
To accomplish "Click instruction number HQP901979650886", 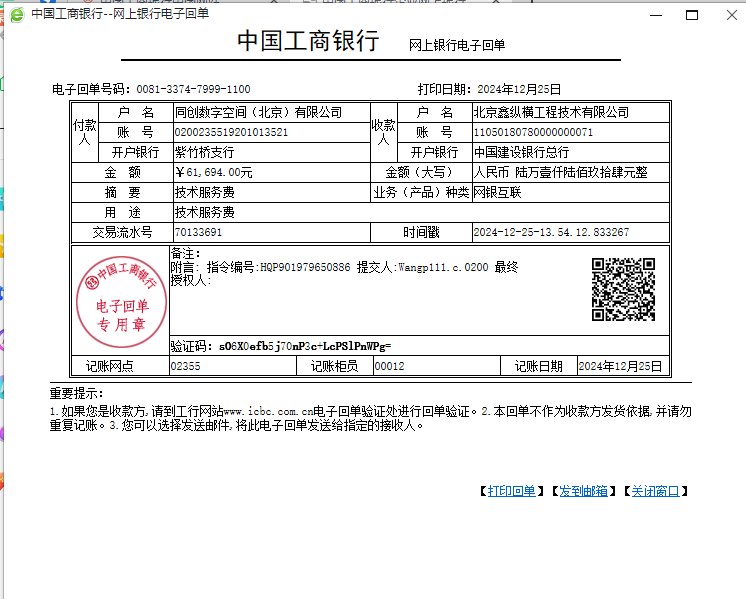I will point(305,267).
